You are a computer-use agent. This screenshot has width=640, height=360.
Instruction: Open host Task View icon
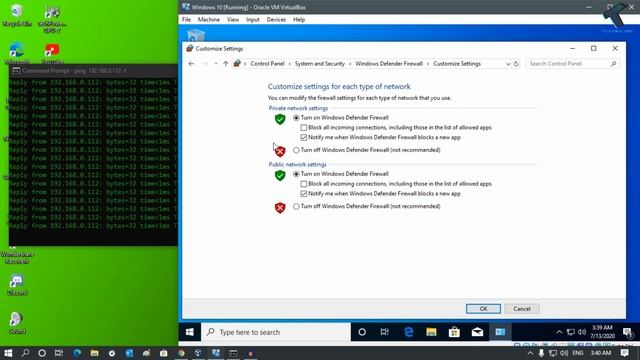(x=59, y=353)
